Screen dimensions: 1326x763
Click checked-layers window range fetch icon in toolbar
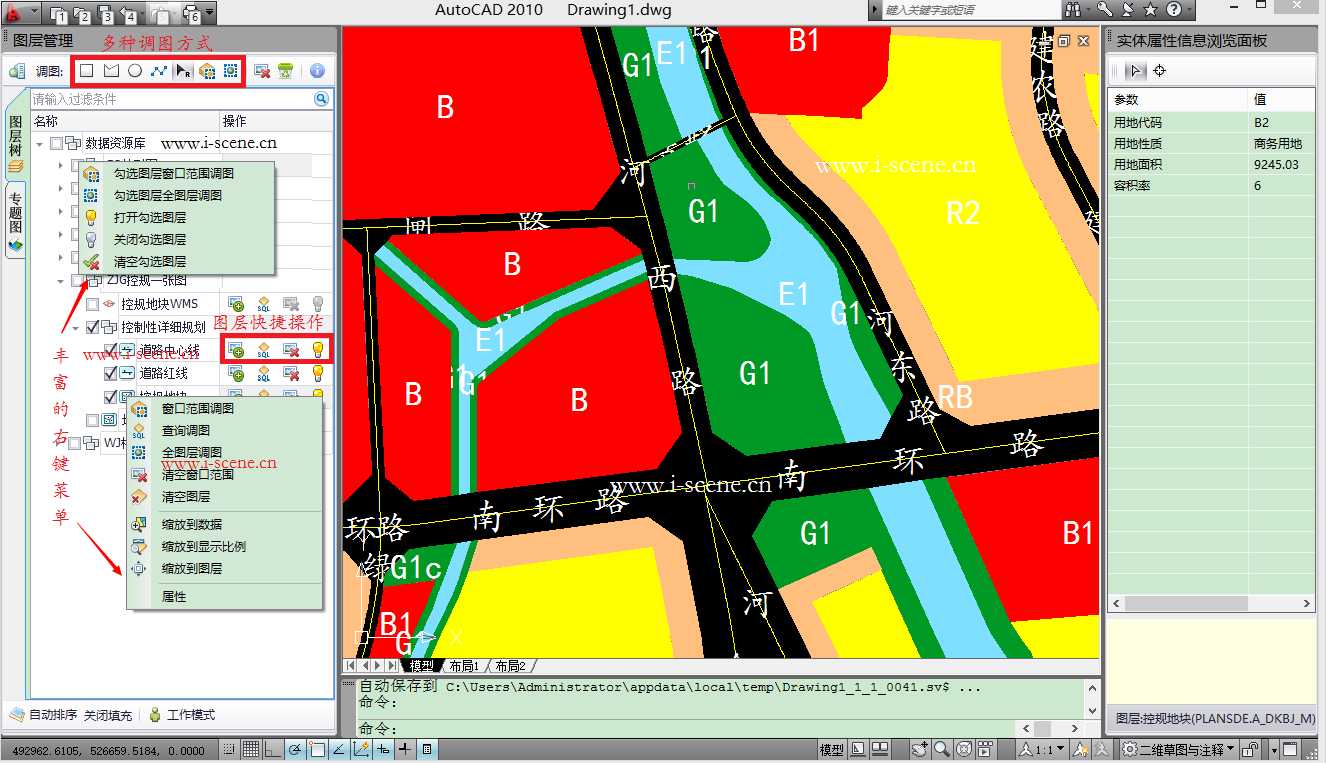(207, 71)
